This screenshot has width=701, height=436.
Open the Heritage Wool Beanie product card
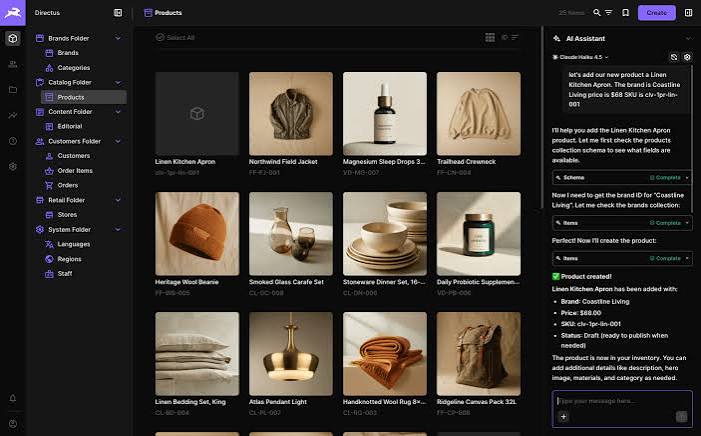pyautogui.click(x=197, y=244)
